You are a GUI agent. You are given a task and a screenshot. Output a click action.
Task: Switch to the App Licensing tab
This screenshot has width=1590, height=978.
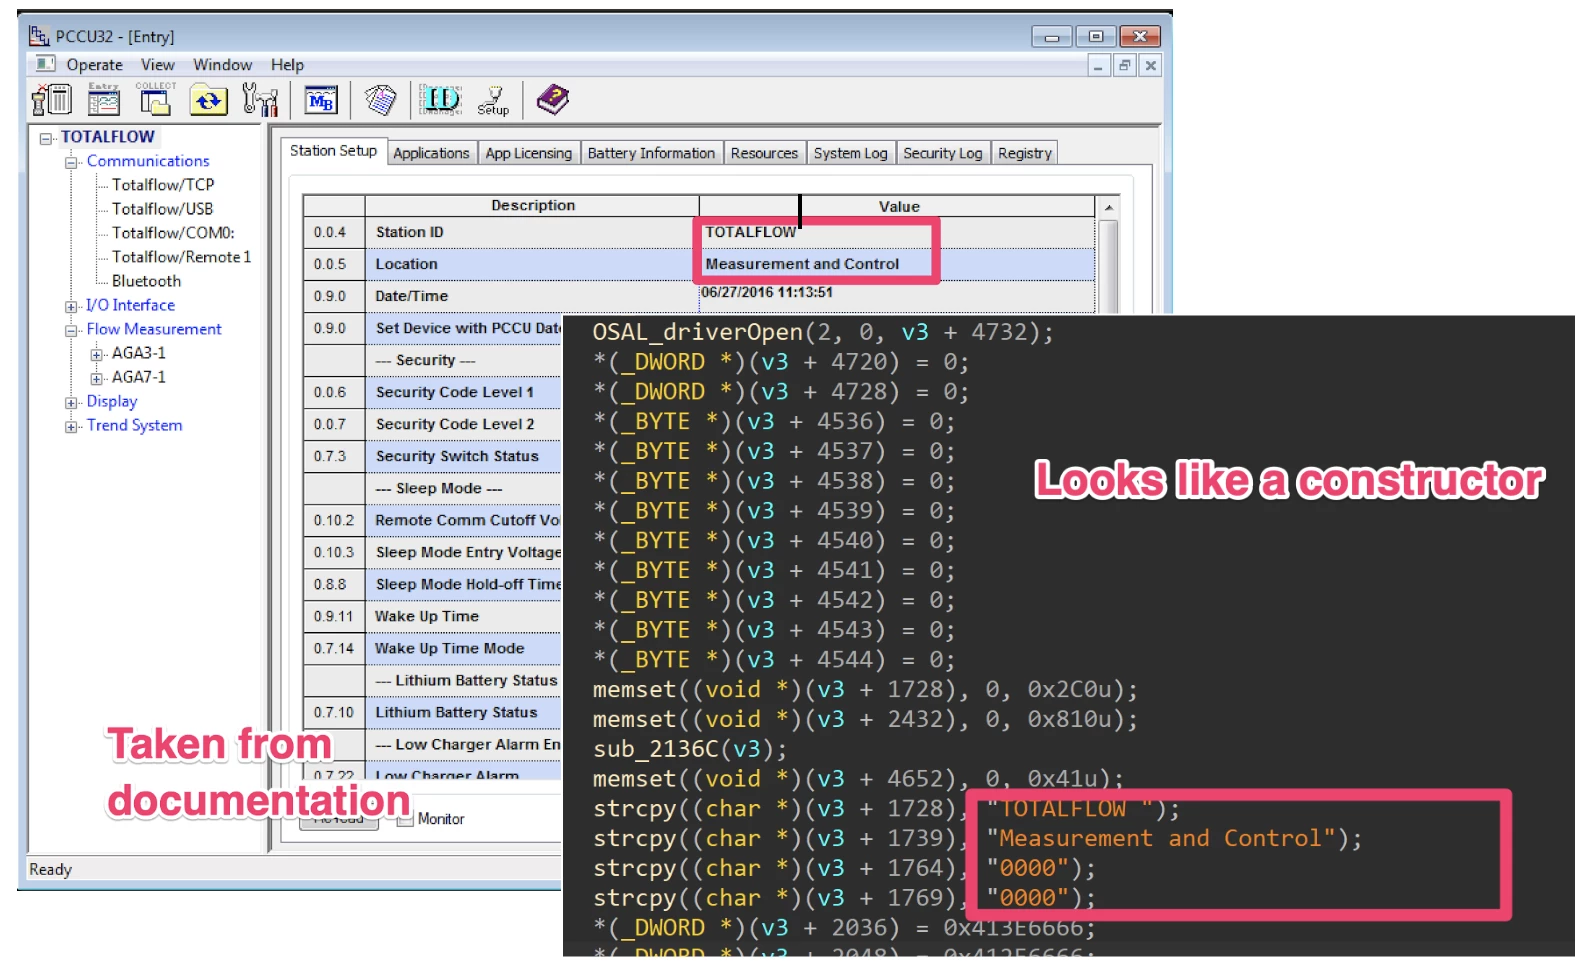528,153
